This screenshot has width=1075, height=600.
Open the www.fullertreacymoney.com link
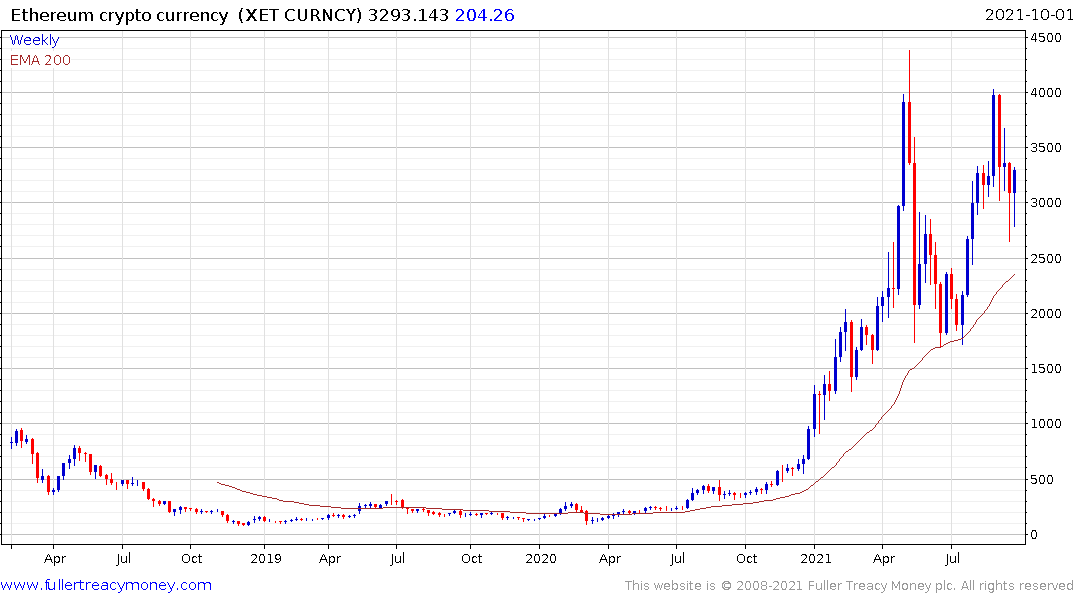(106, 585)
